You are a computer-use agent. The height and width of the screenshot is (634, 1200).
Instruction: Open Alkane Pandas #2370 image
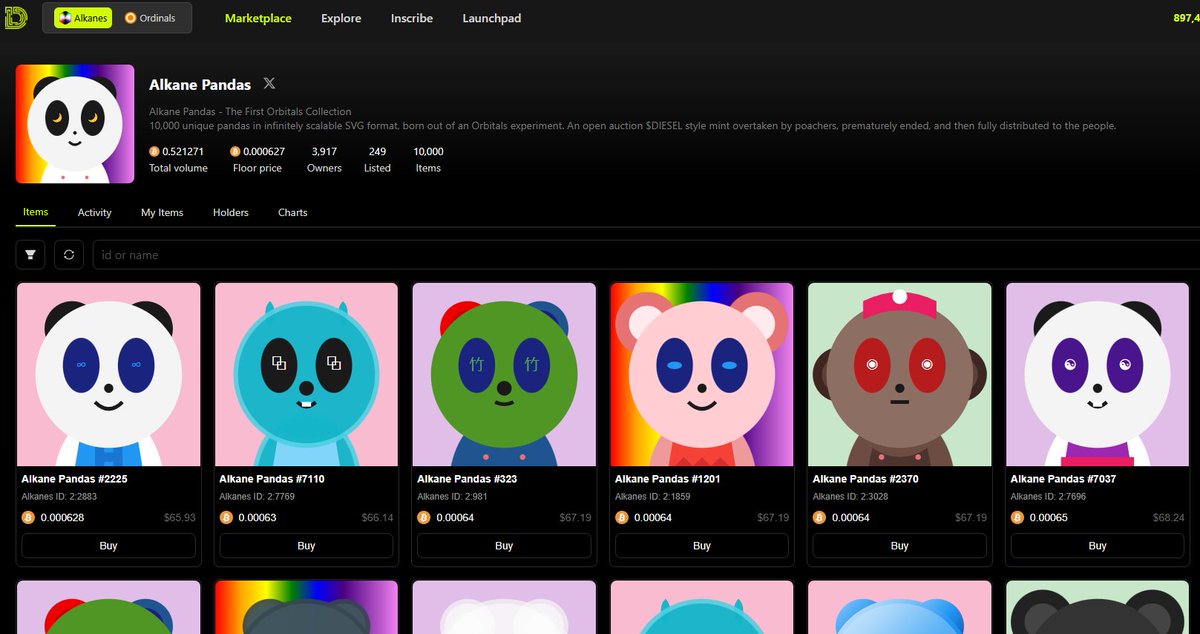coord(900,375)
